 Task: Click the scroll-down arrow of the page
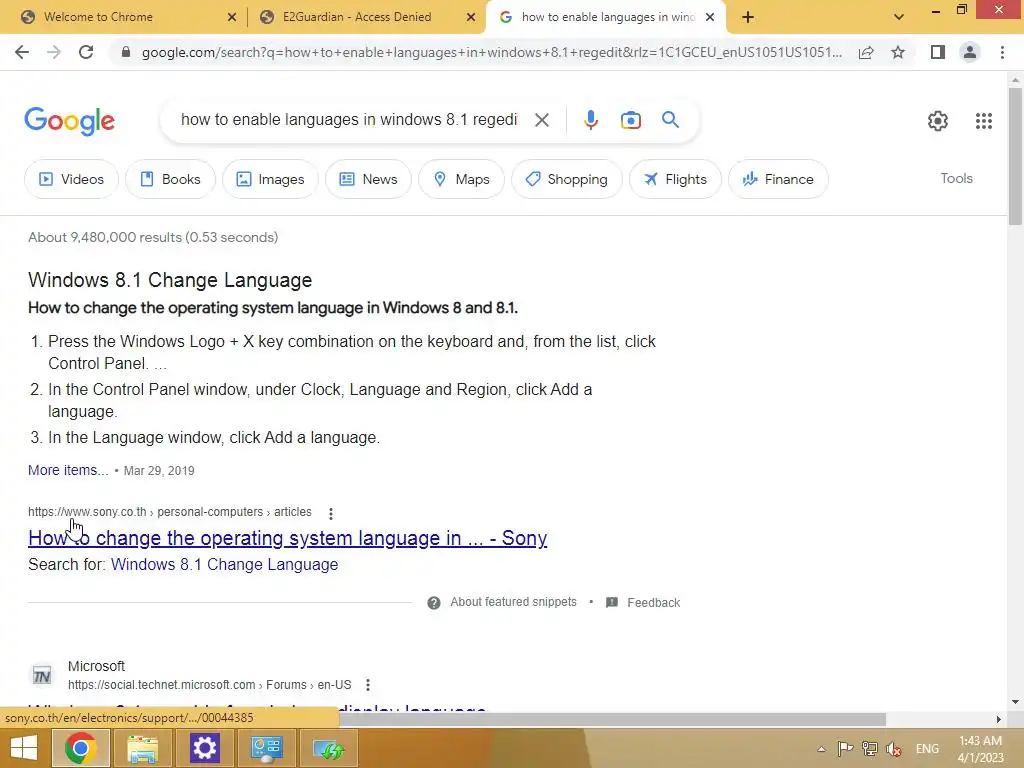coord(1015,702)
